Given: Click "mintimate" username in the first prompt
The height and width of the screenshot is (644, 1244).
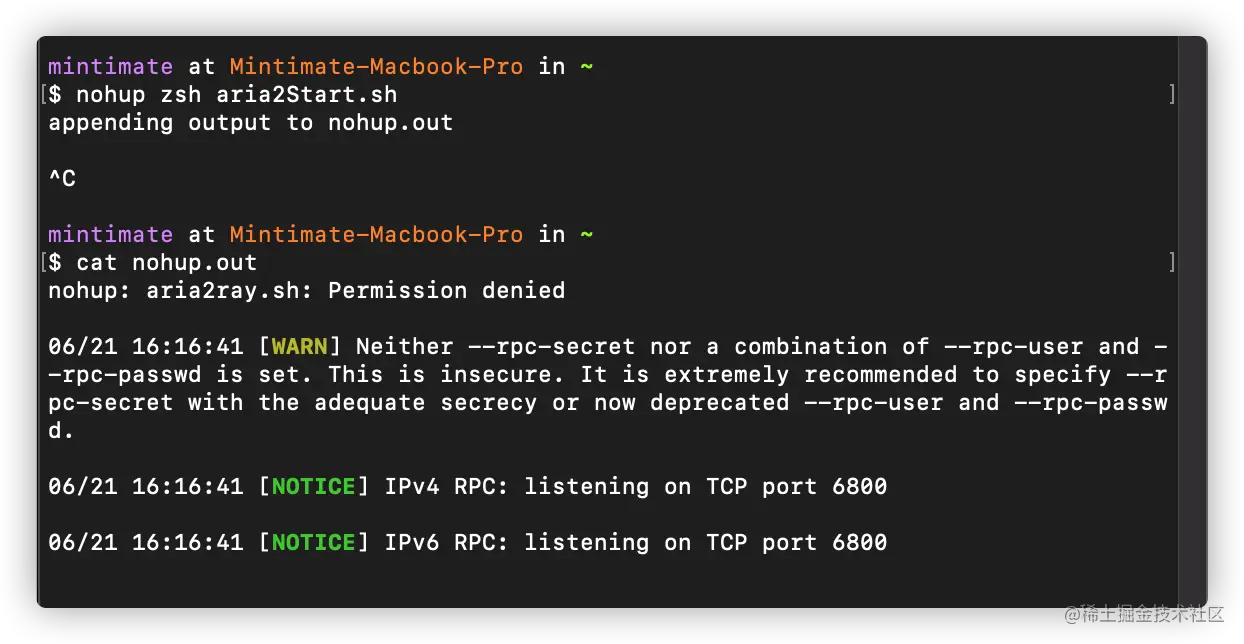Looking at the screenshot, I should 110,67.
